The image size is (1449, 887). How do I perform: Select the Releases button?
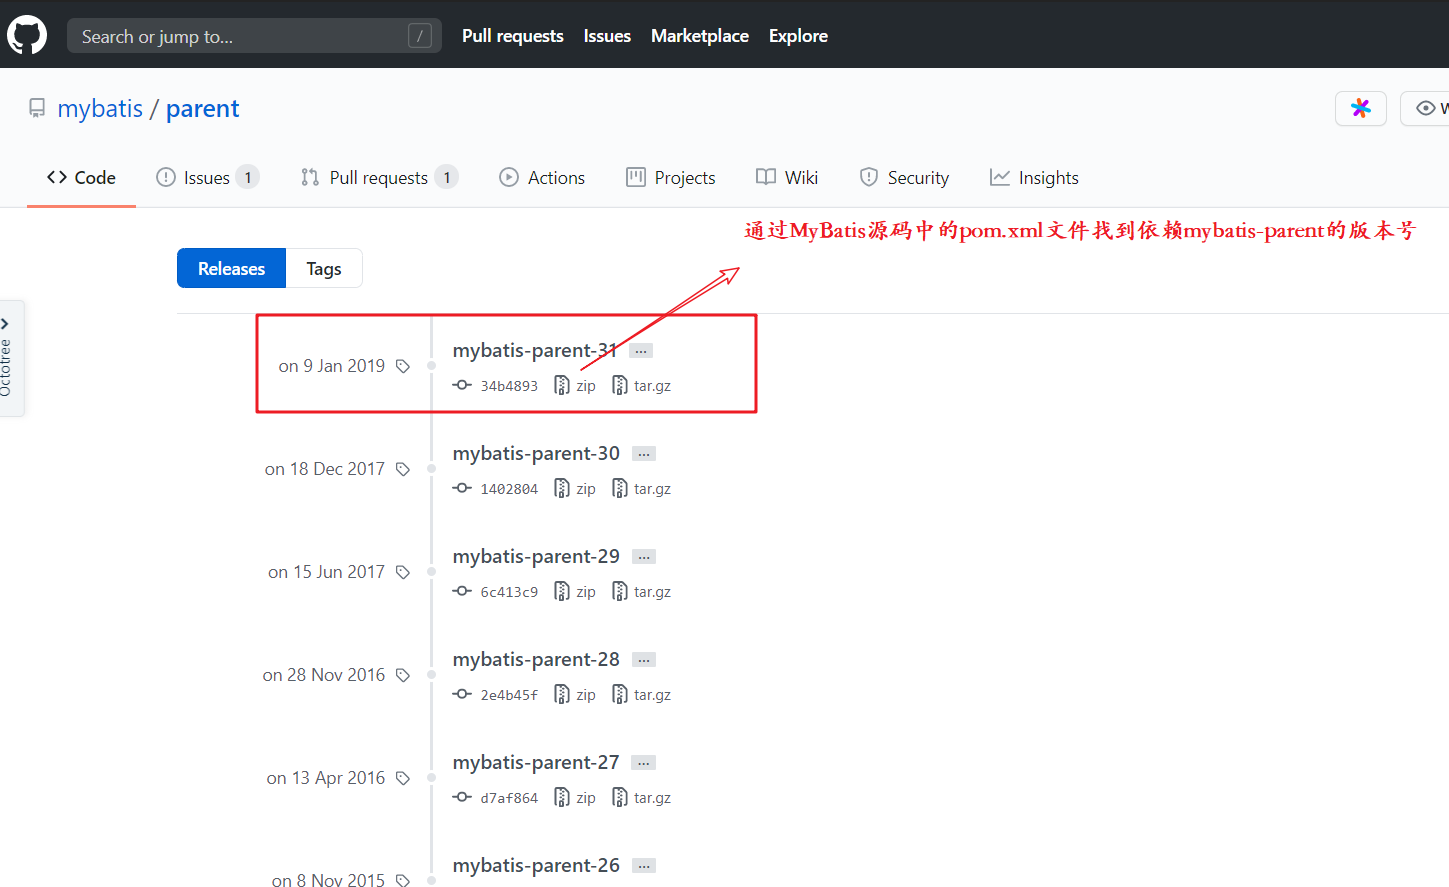(x=231, y=268)
